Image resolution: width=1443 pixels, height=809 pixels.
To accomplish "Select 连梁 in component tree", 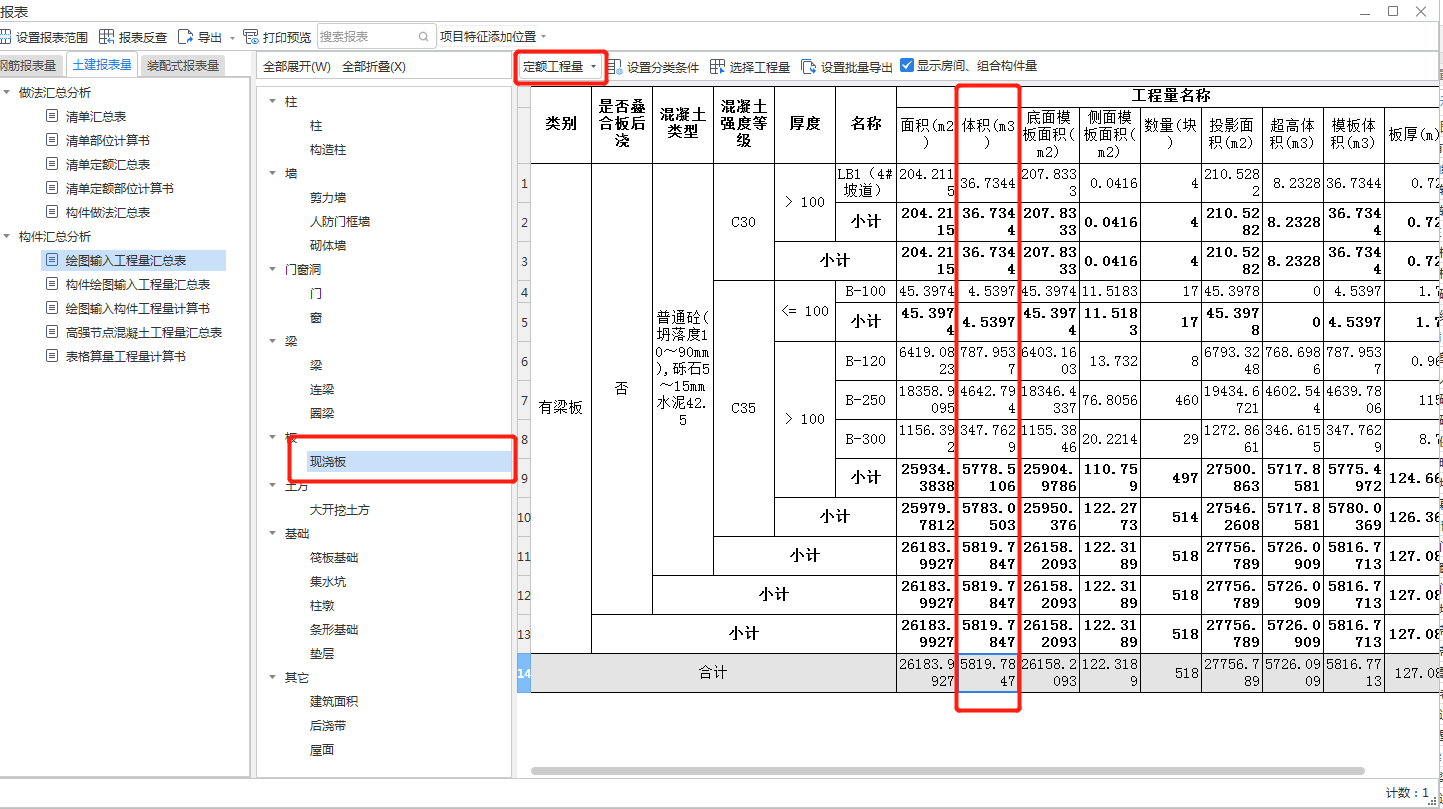I will coord(322,390).
